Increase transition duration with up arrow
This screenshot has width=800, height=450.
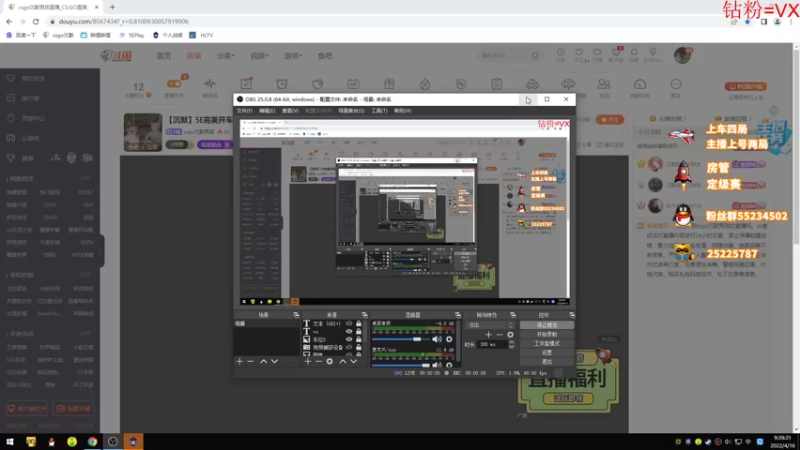click(x=511, y=342)
